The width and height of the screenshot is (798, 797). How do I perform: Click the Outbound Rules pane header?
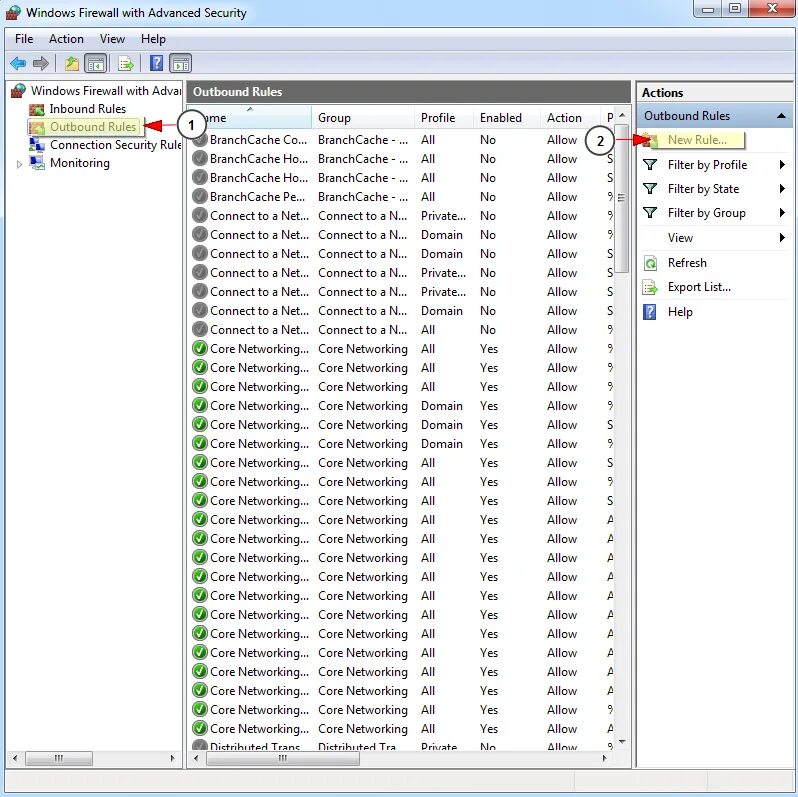tap(409, 92)
